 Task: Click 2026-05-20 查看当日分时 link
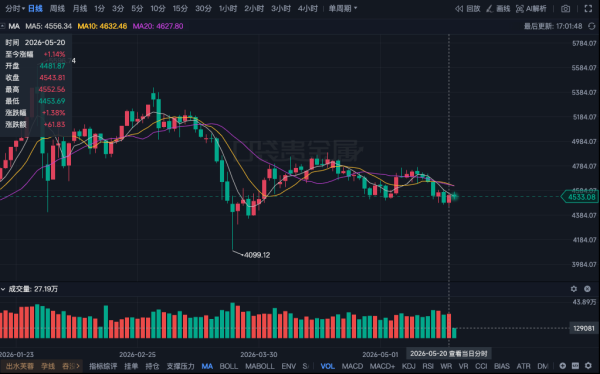pyautogui.click(x=449, y=354)
